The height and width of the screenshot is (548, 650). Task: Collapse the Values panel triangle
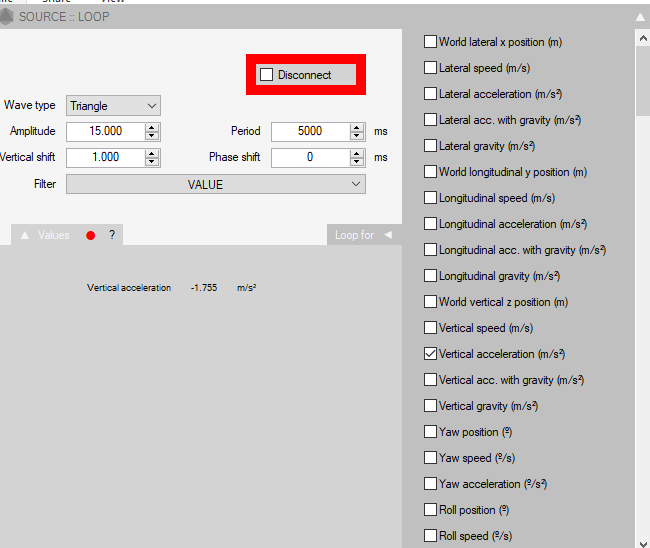pos(25,235)
